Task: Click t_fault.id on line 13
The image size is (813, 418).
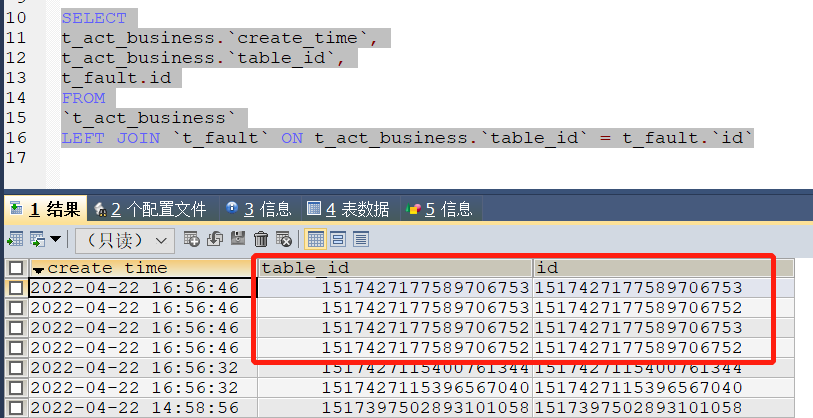Action: coord(116,78)
